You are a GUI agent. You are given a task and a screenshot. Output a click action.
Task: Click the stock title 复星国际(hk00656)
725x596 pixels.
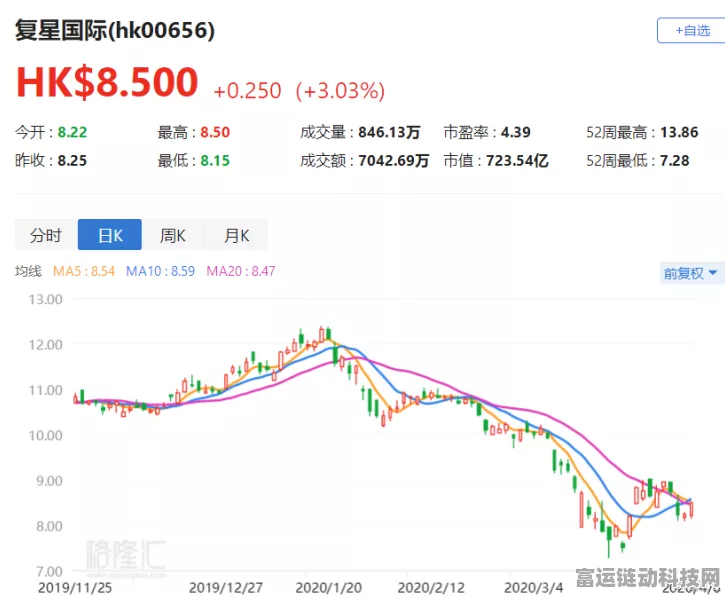115,31
